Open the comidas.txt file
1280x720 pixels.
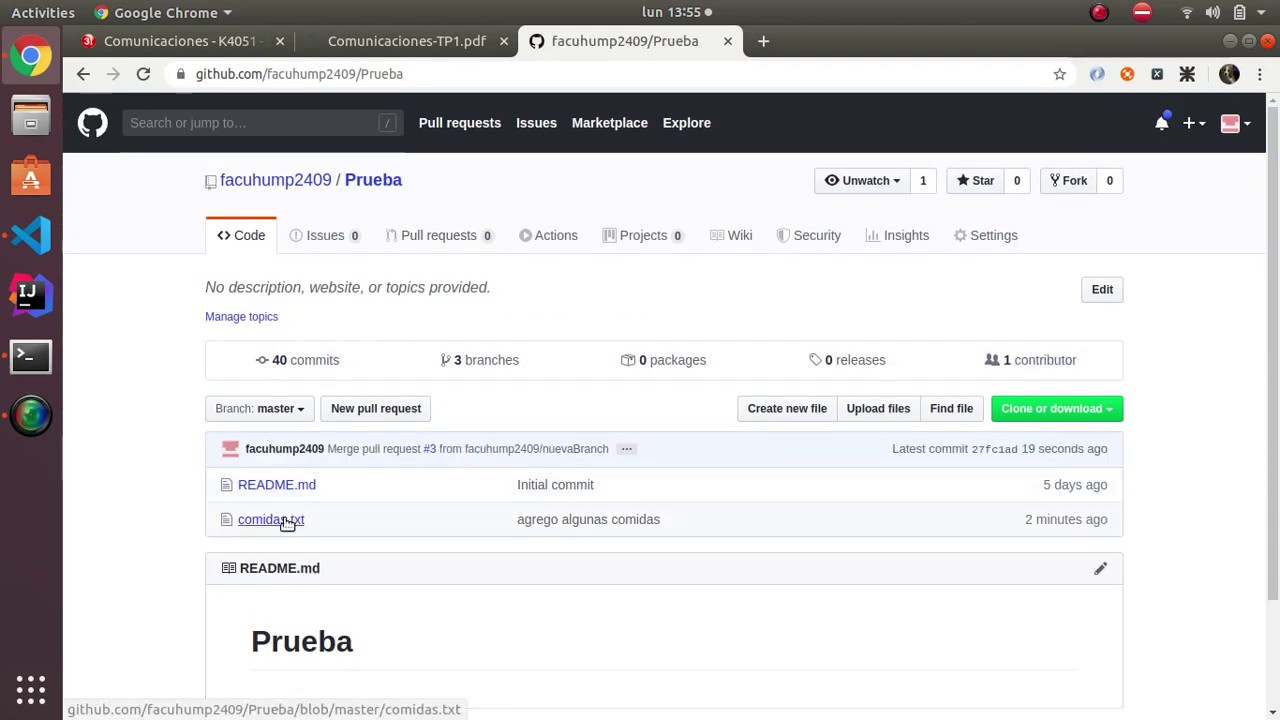tap(271, 520)
